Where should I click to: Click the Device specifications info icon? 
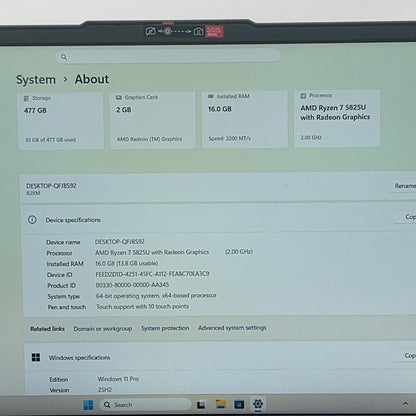pyautogui.click(x=32, y=220)
